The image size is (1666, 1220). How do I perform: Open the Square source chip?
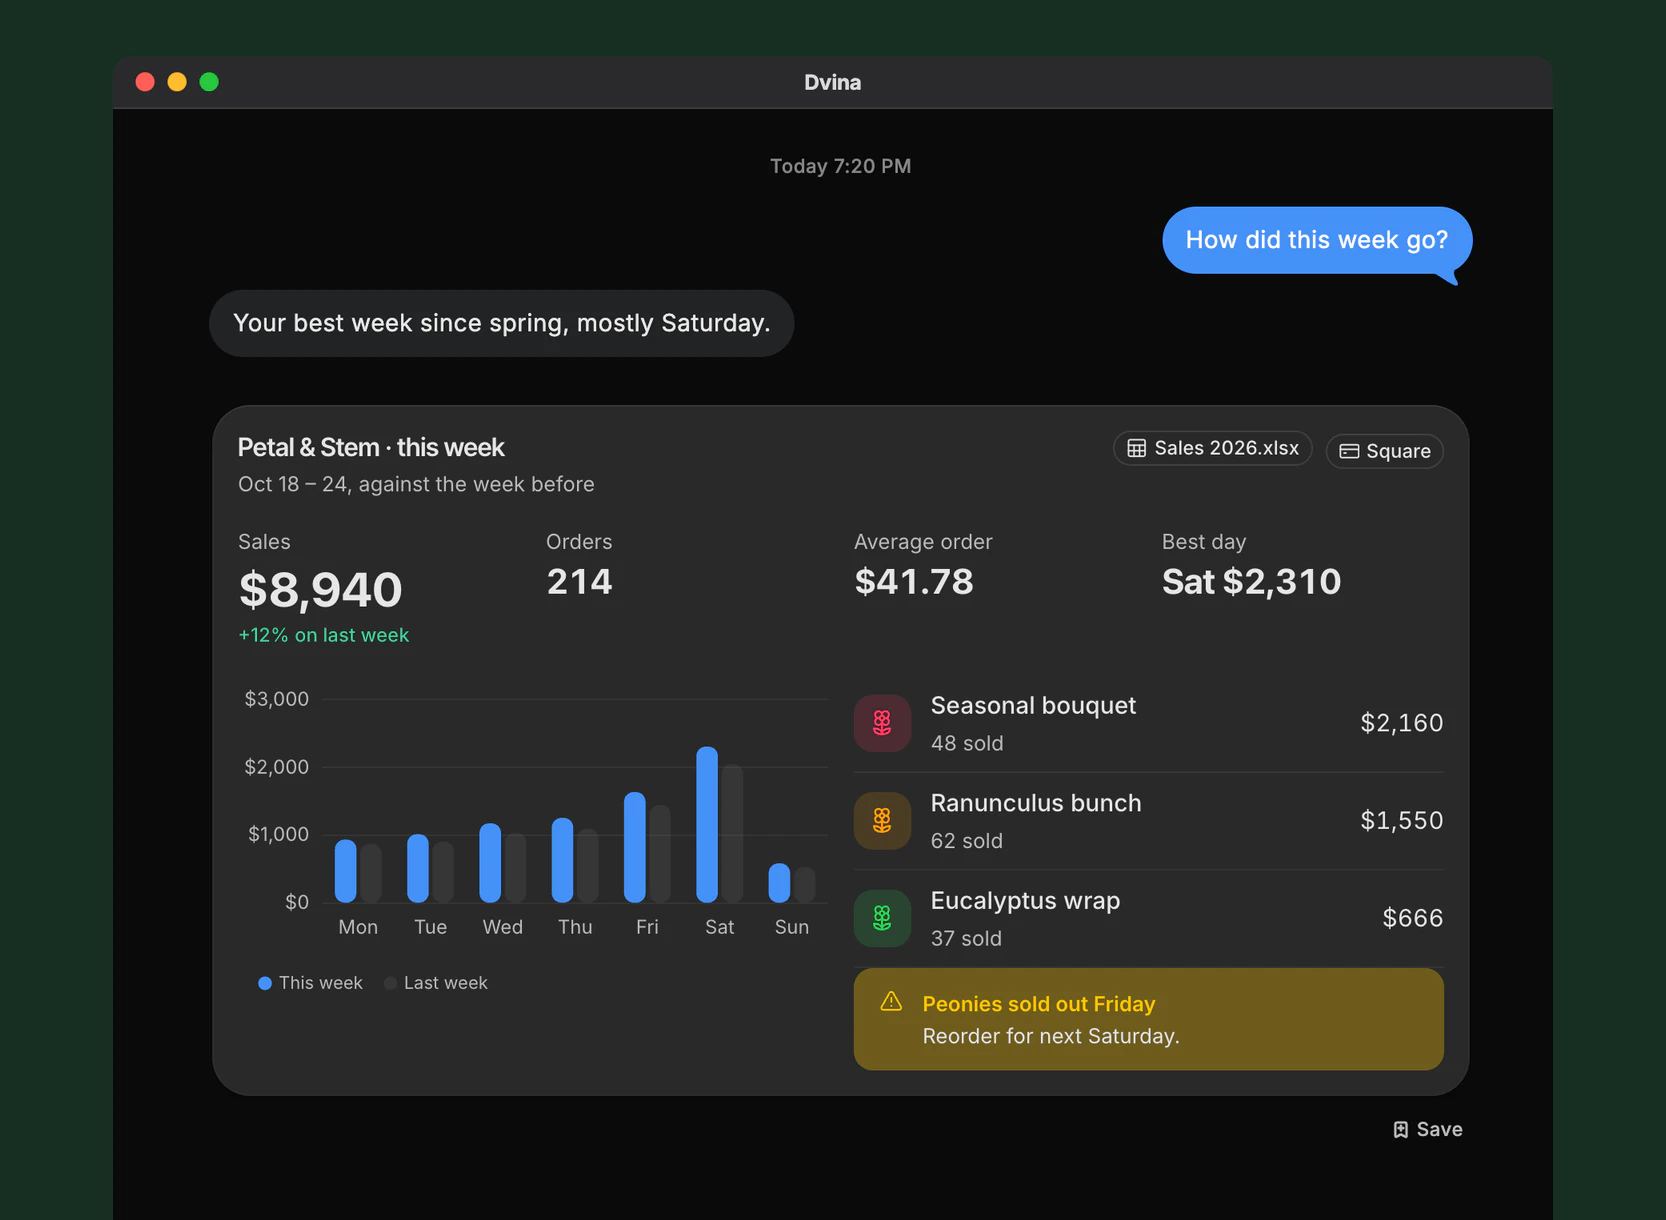1384,451
